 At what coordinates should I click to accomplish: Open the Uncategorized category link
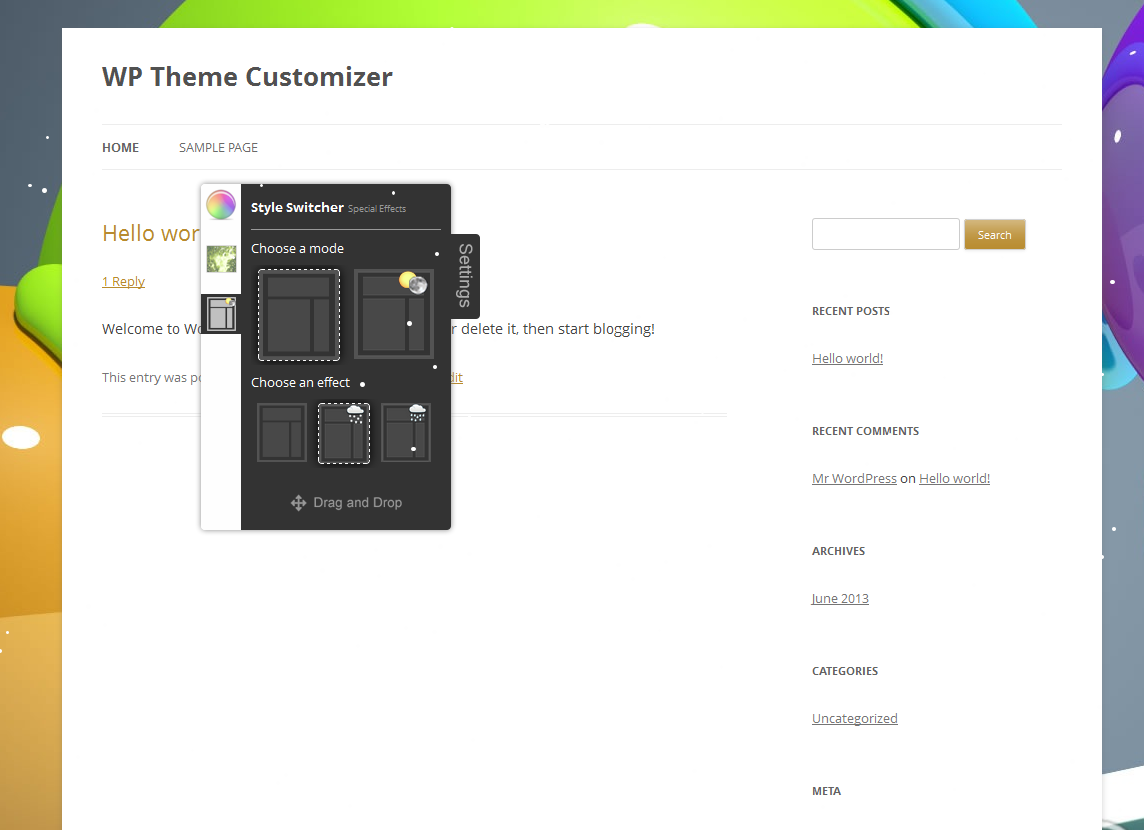(854, 718)
